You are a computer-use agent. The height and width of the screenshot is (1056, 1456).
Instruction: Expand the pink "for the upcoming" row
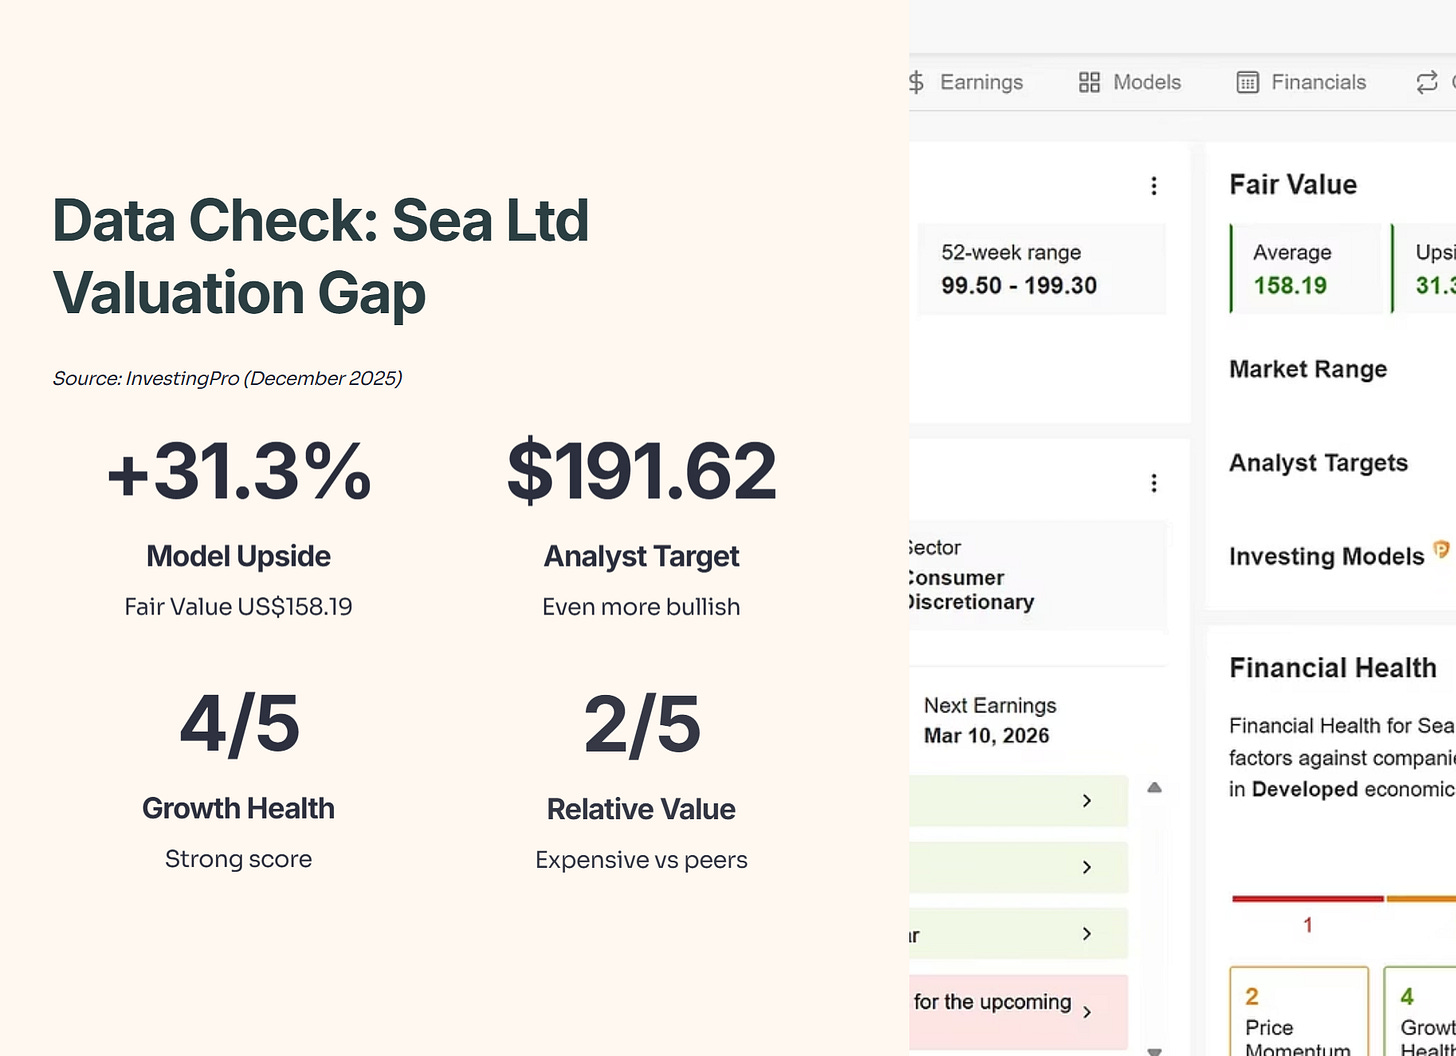point(1087,1012)
